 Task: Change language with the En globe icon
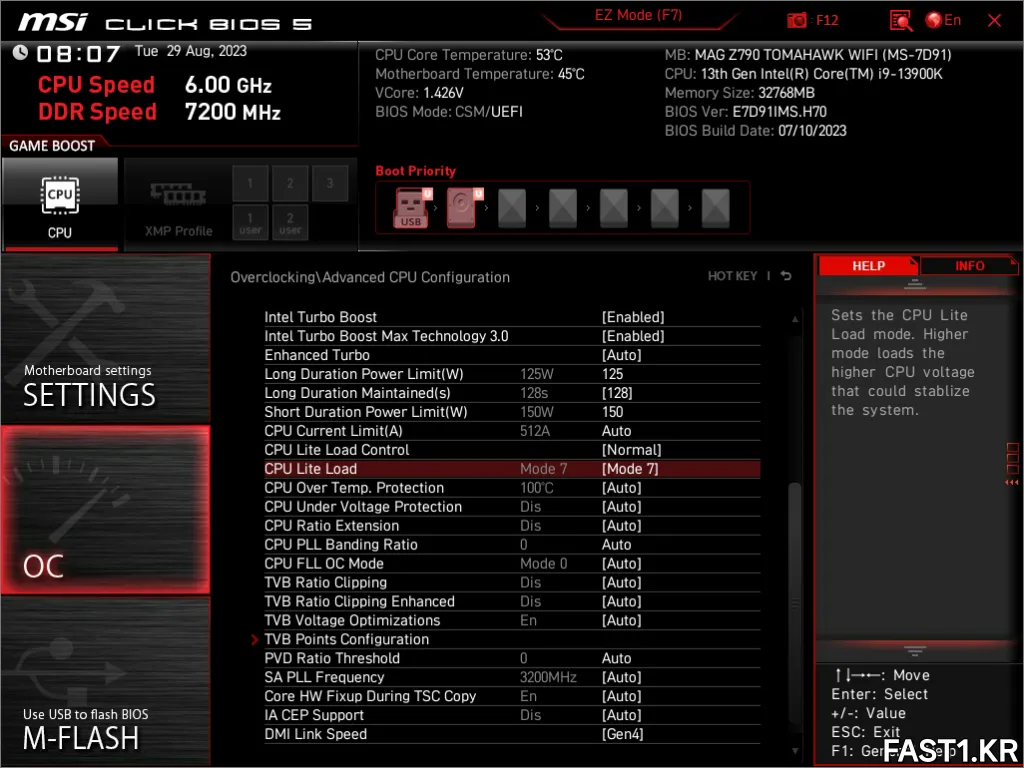click(x=943, y=20)
